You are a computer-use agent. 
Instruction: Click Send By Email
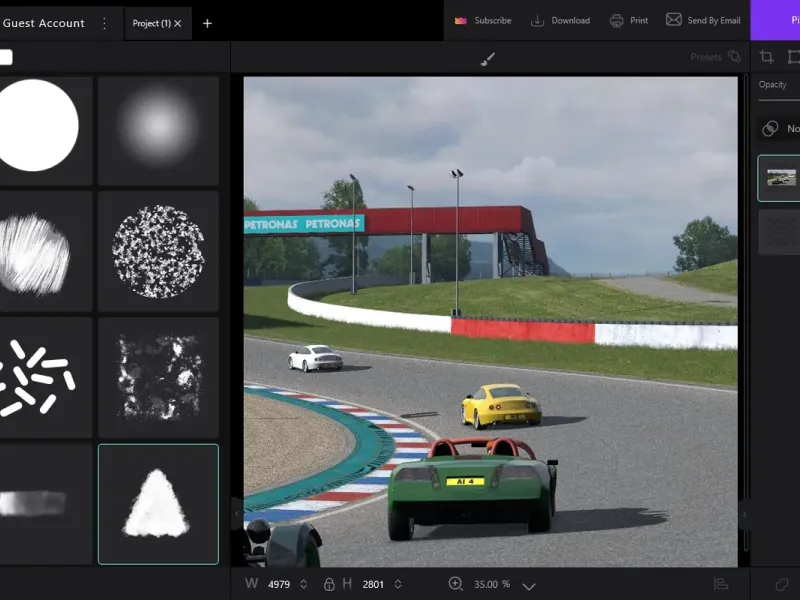point(703,20)
